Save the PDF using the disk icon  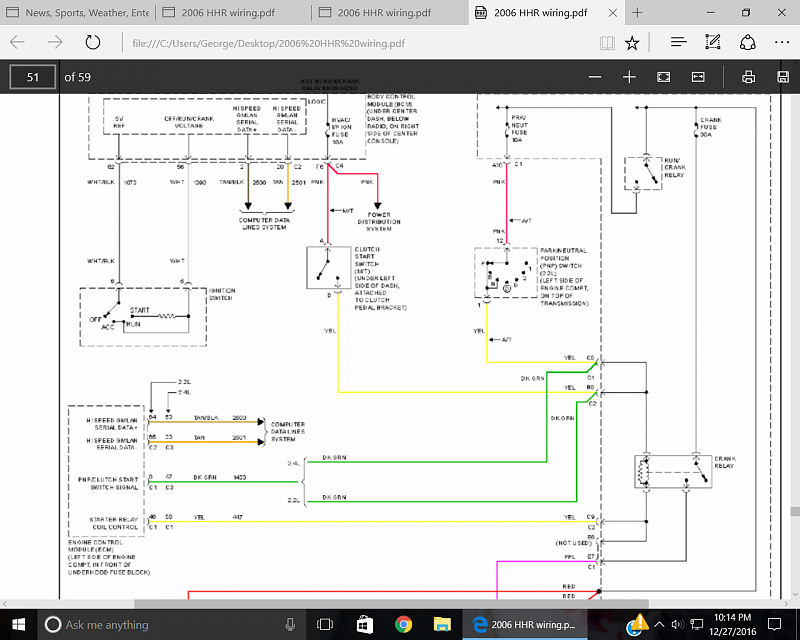pyautogui.click(x=783, y=77)
